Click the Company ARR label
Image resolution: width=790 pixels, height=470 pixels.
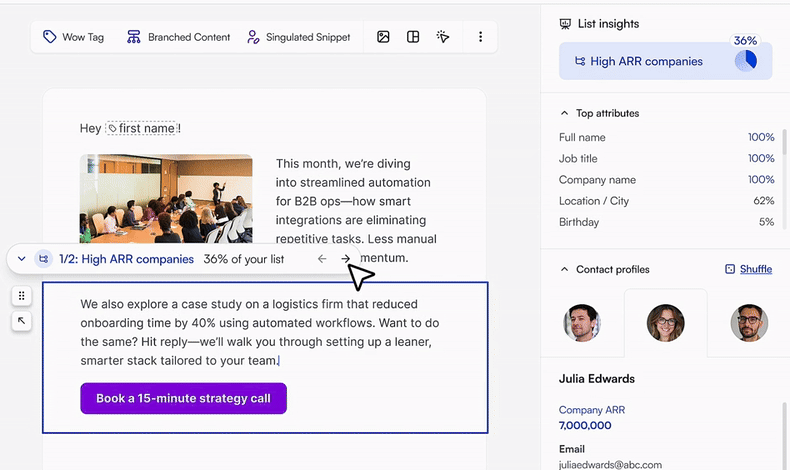(591, 410)
